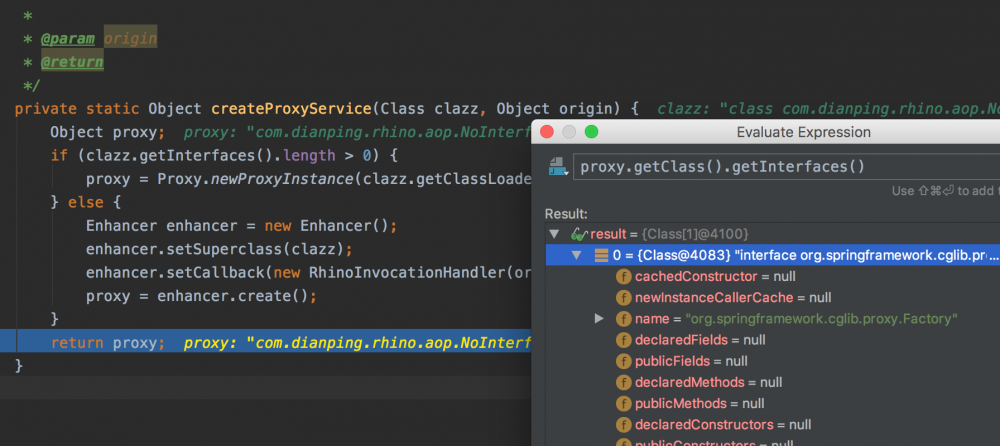Click the Evaluate Expression title bar text
Screen dimensions: 1000x446
804,133
